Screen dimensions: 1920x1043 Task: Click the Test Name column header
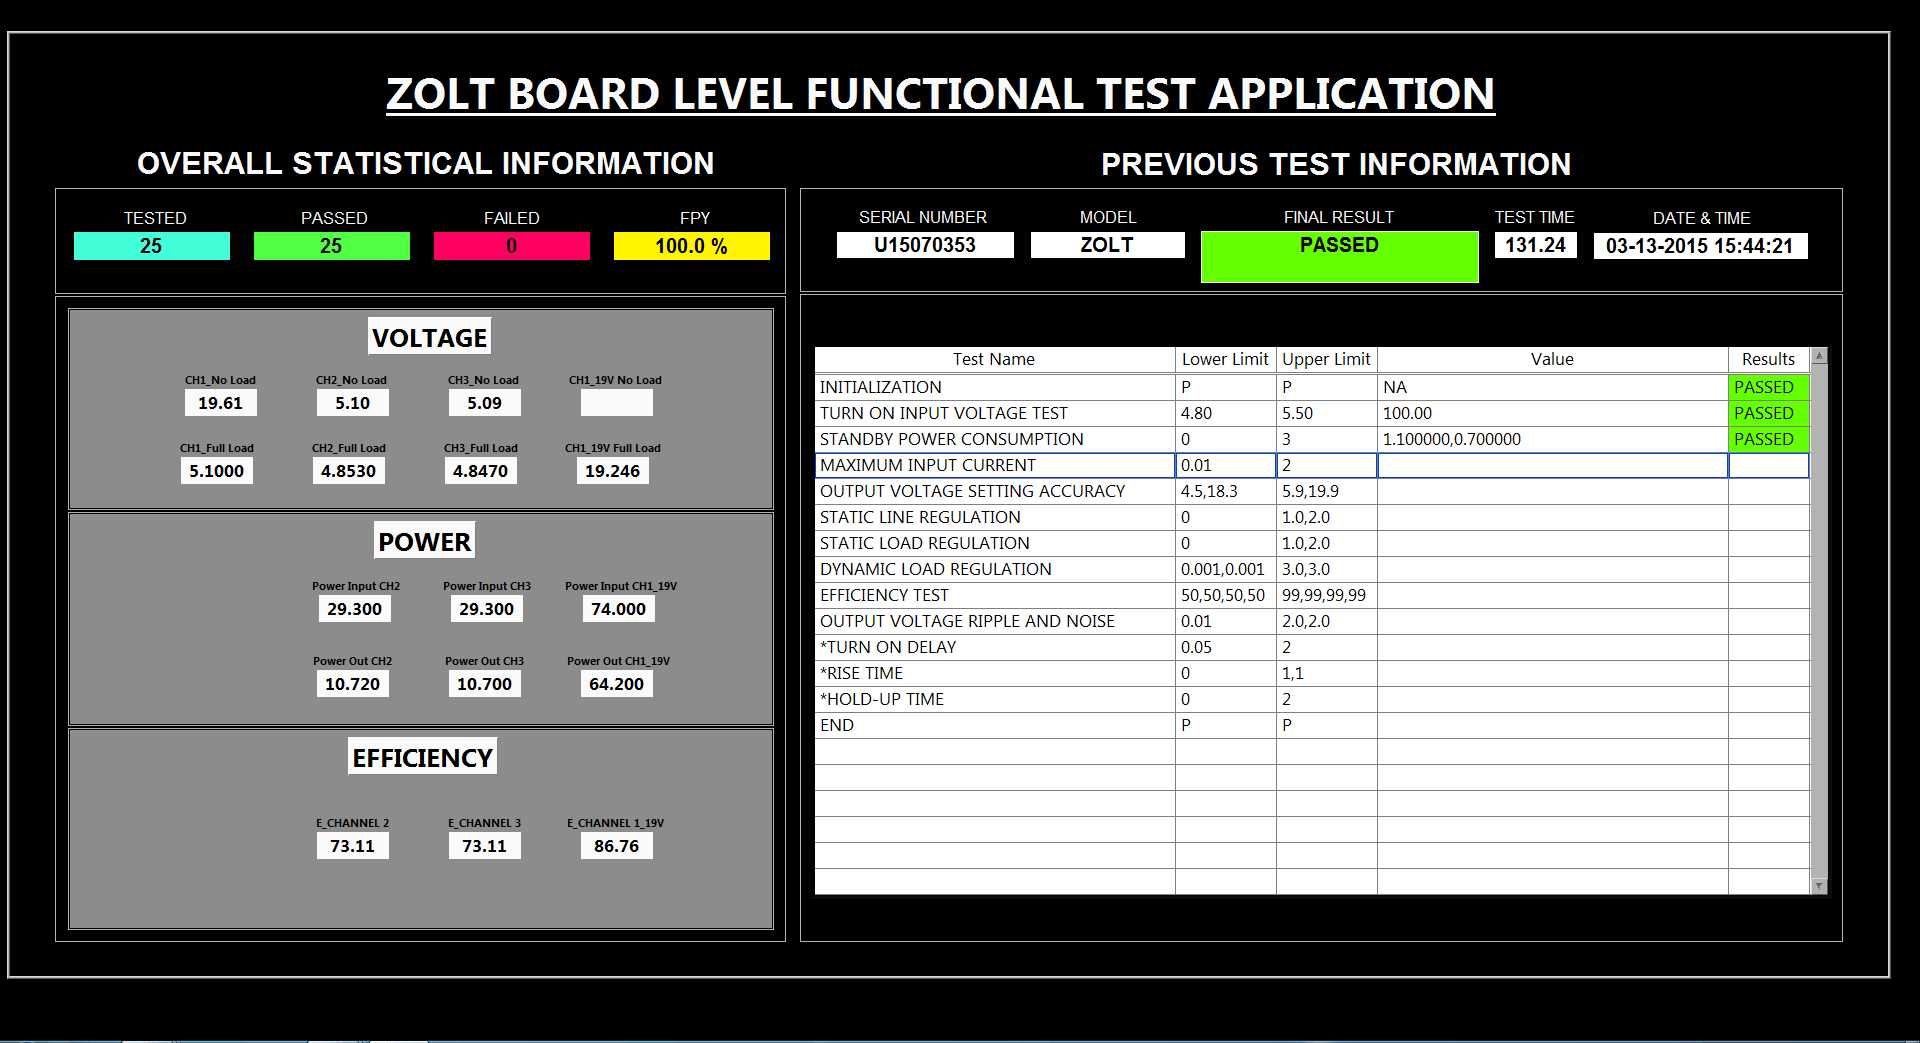coord(995,360)
